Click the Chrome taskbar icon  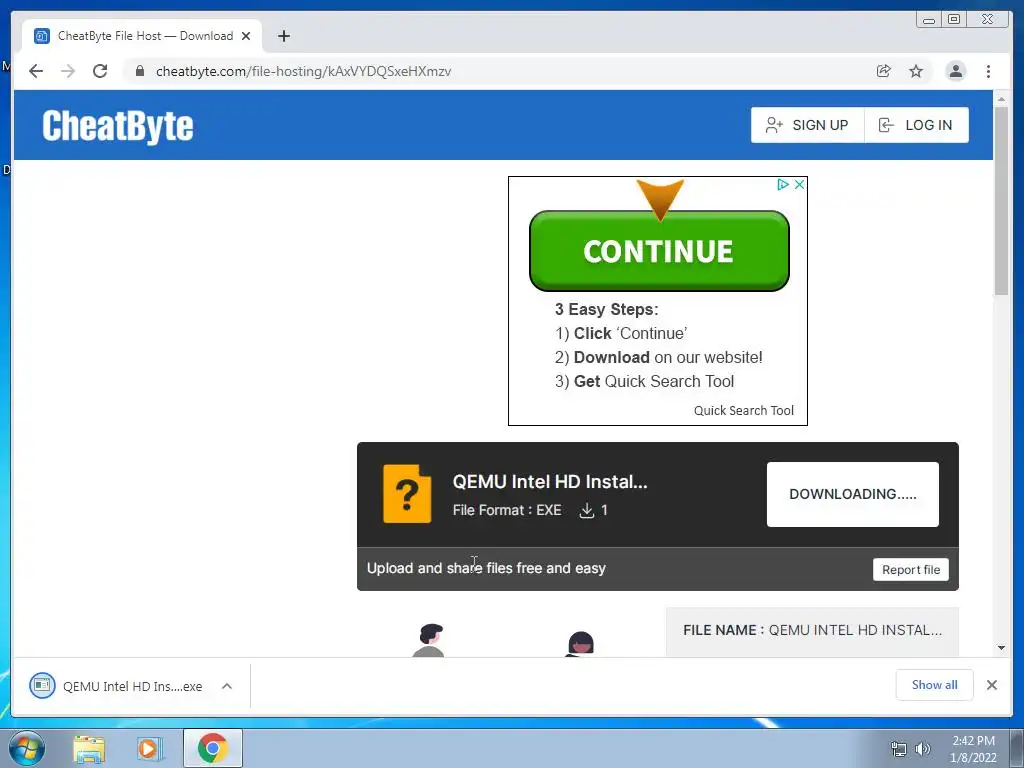click(213, 748)
